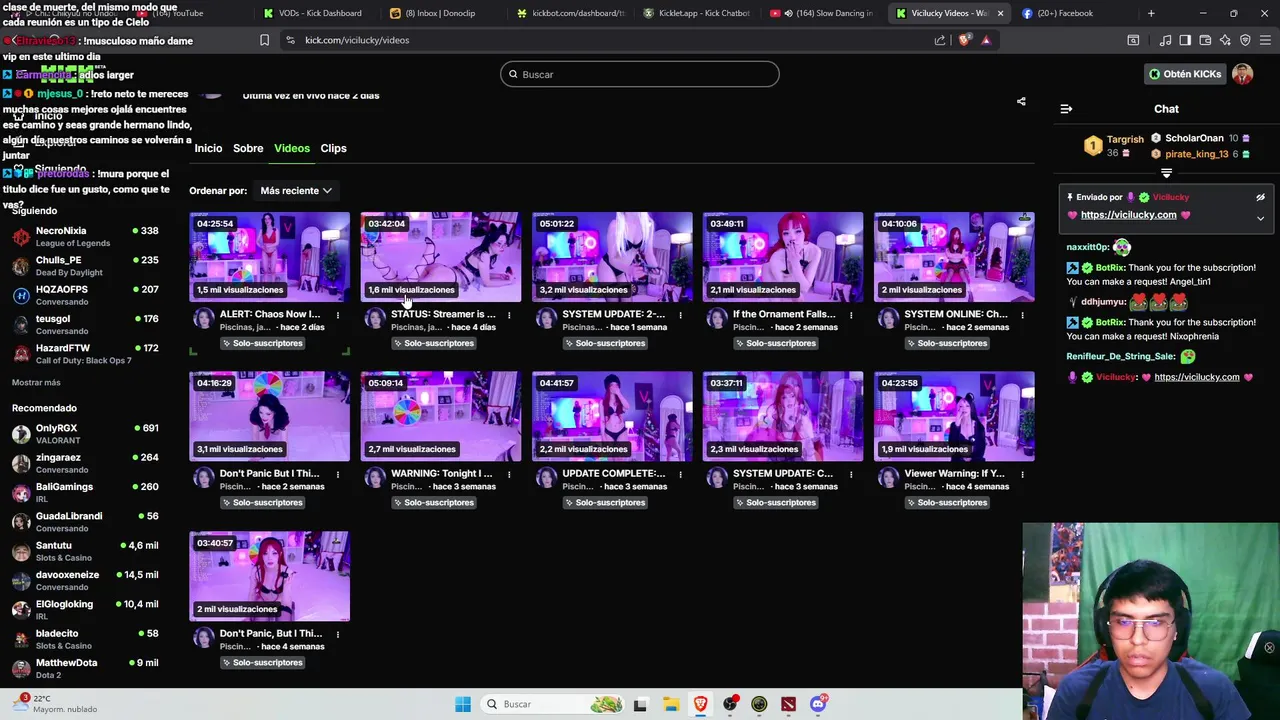This screenshot has width=1280, height=720.
Task: Open the Más reciente sort dropdown
Action: click(296, 190)
